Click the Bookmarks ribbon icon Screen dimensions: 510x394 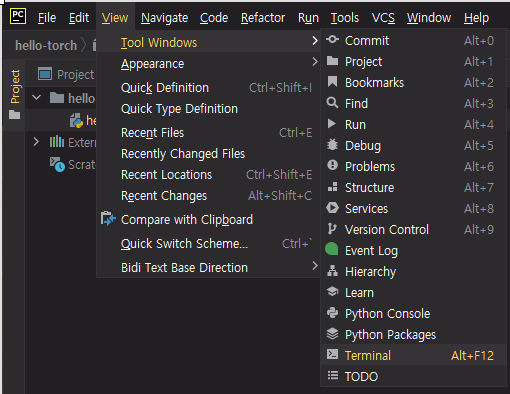(x=332, y=82)
